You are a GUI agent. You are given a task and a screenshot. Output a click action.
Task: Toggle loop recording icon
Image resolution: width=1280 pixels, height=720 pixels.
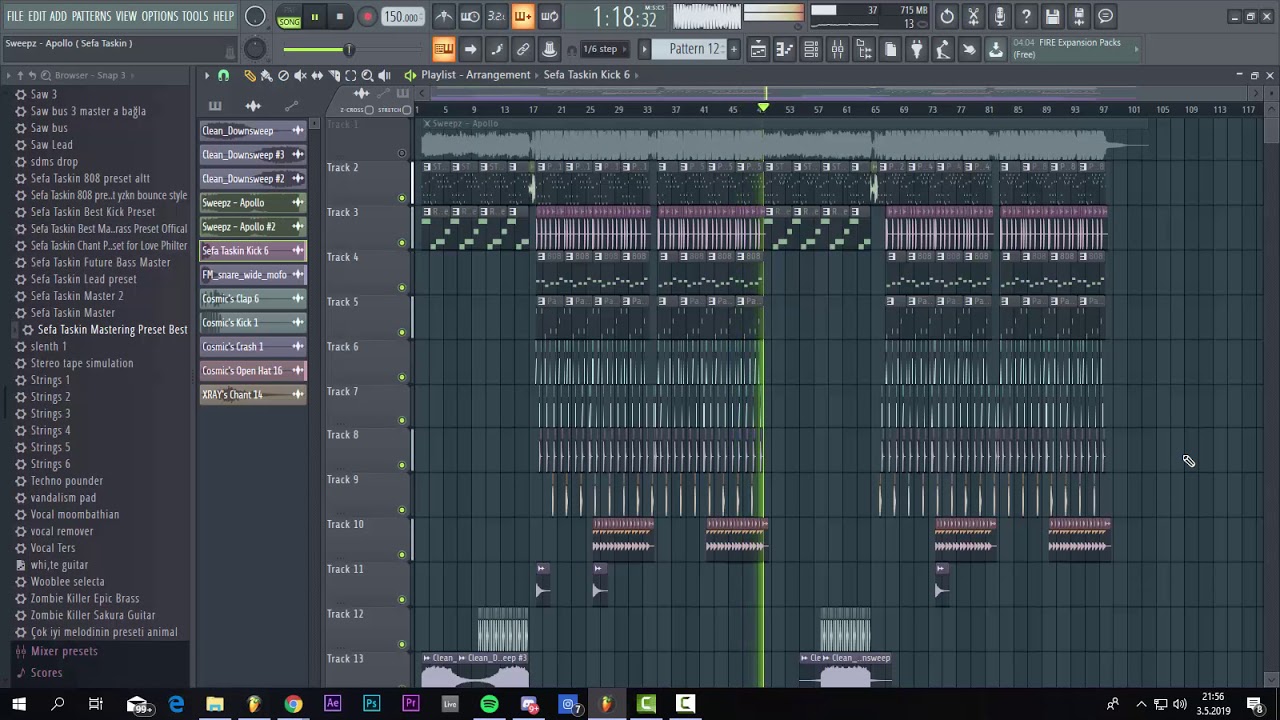tap(549, 16)
